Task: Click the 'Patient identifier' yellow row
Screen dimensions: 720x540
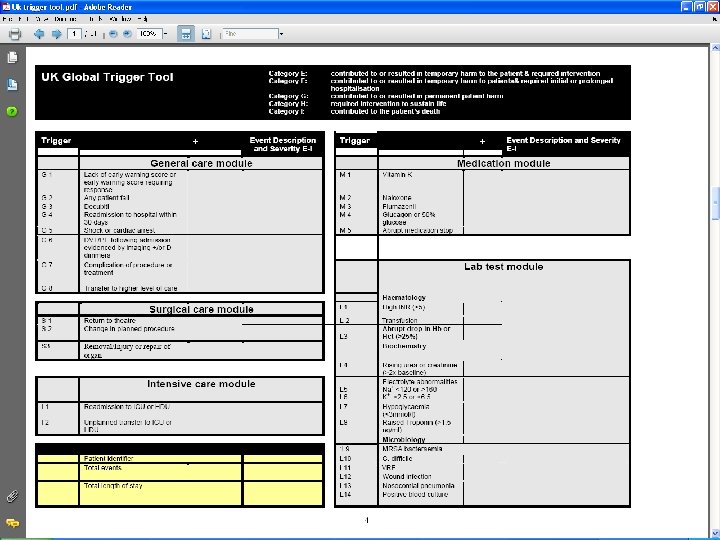Action: click(x=180, y=458)
